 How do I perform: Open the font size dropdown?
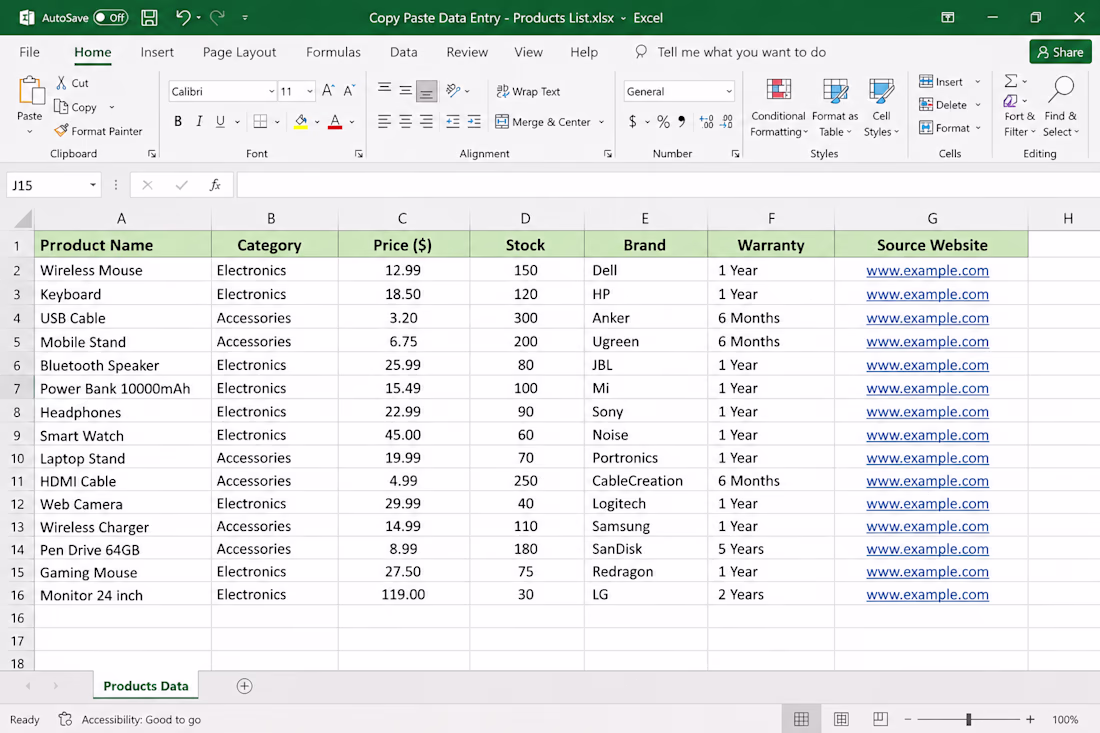coord(309,91)
